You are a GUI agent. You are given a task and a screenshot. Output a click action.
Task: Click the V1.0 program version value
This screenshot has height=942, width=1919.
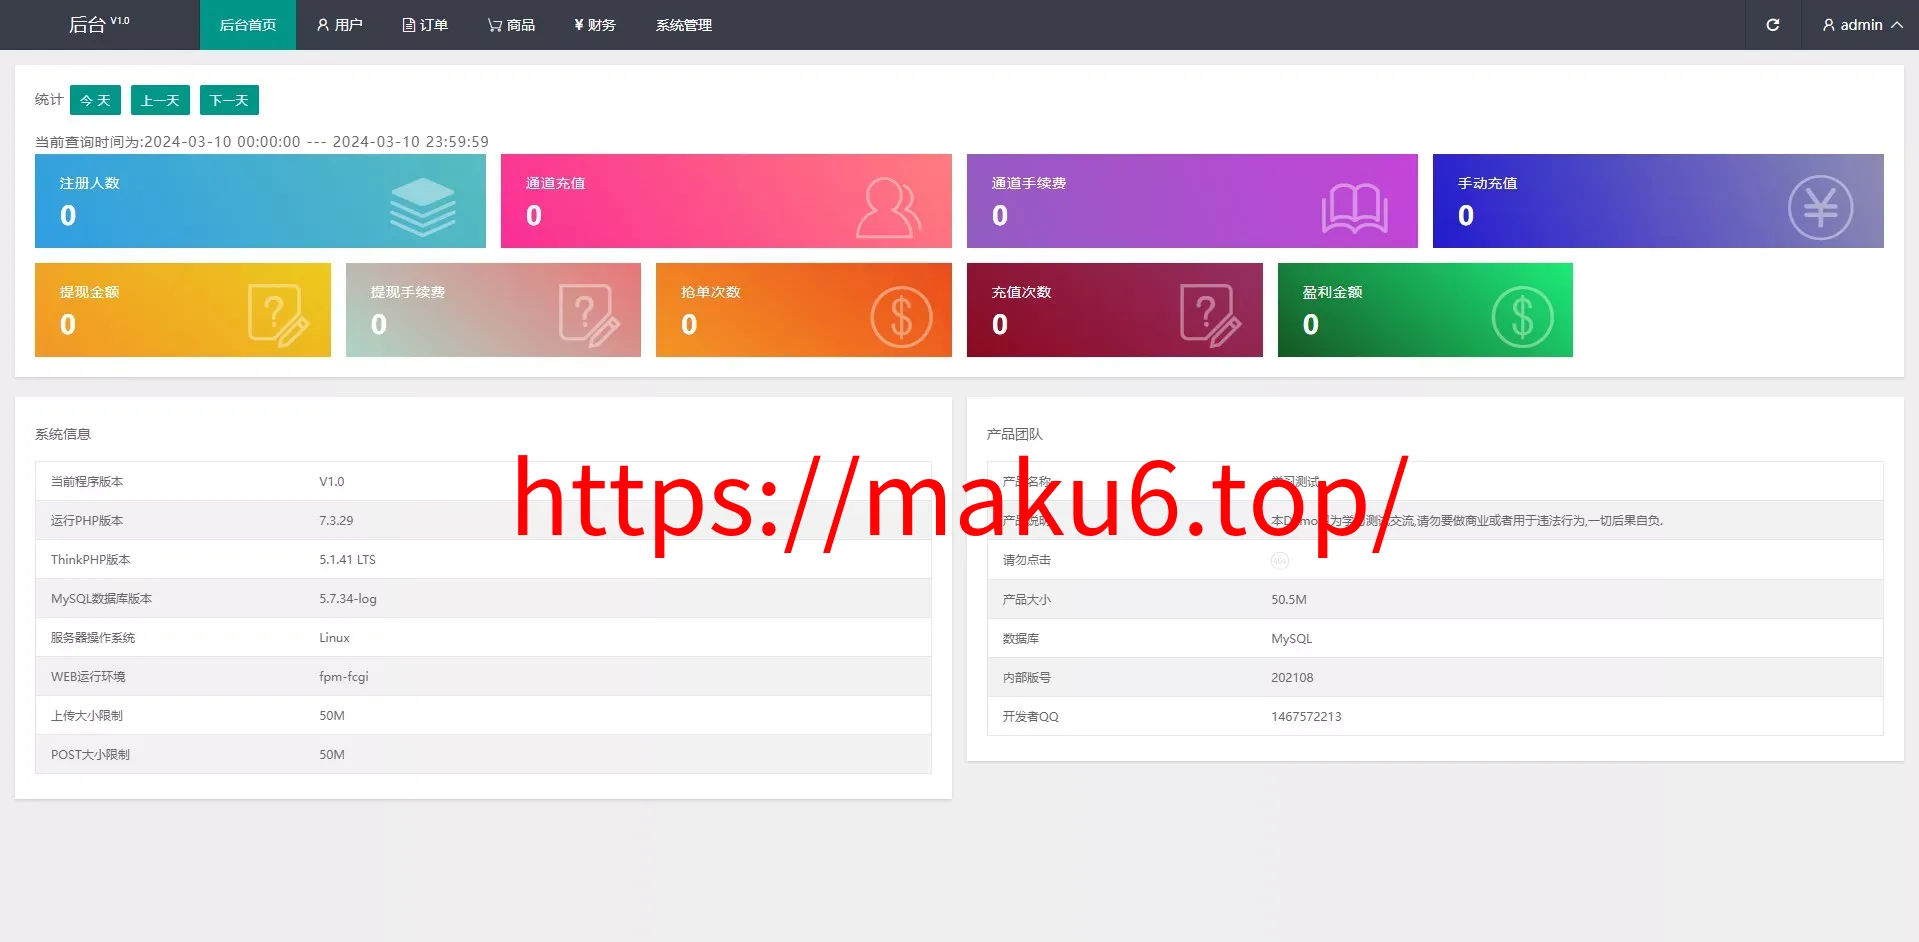pos(331,482)
